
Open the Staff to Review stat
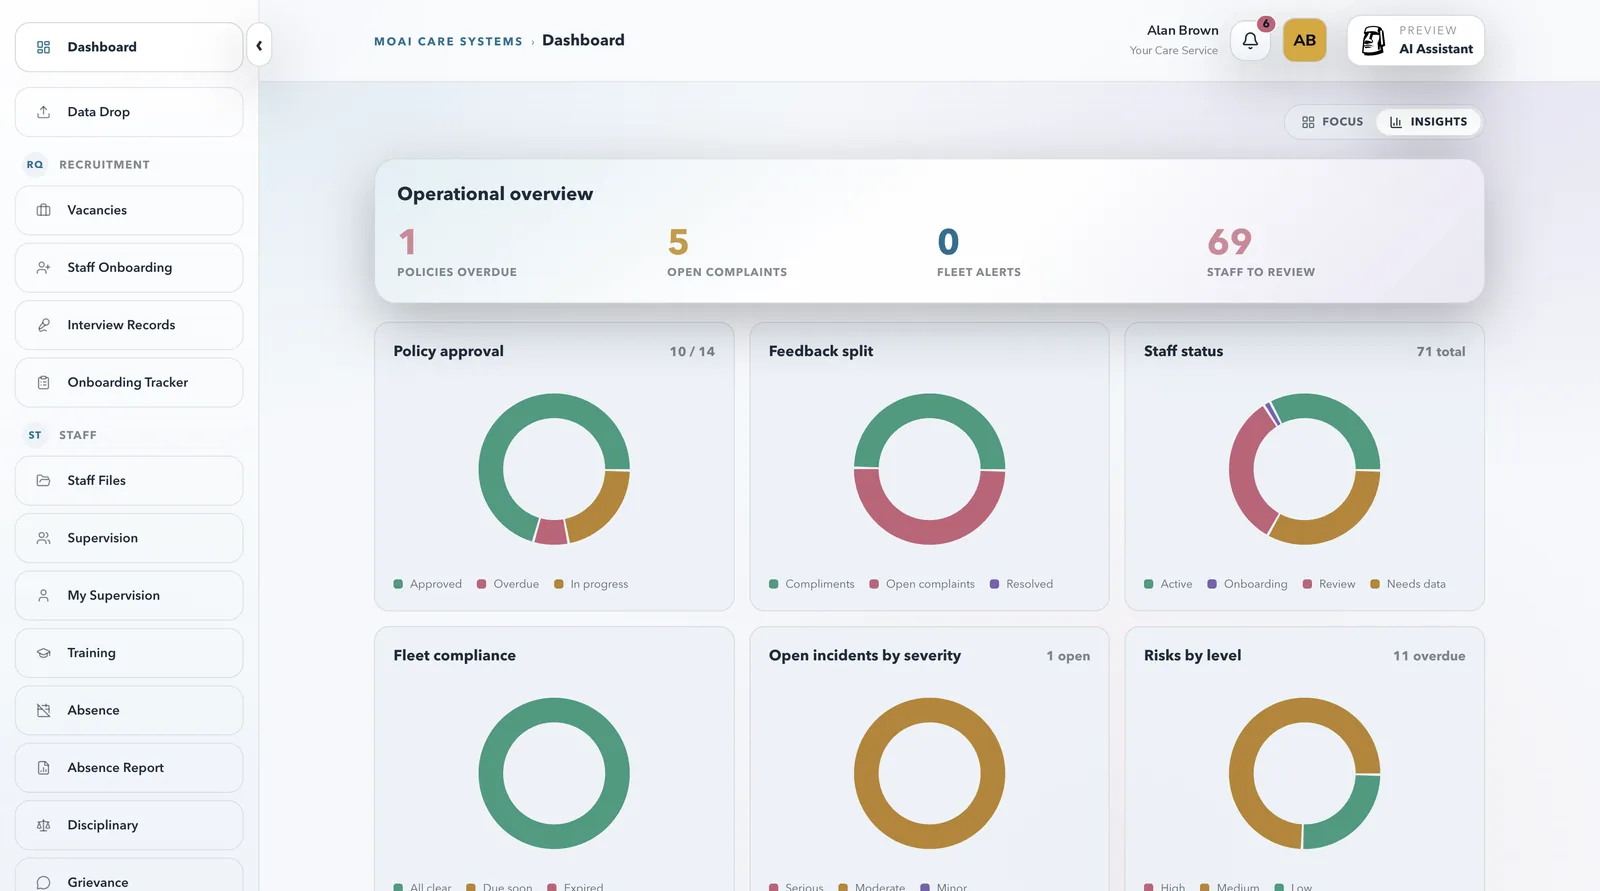tap(1261, 251)
